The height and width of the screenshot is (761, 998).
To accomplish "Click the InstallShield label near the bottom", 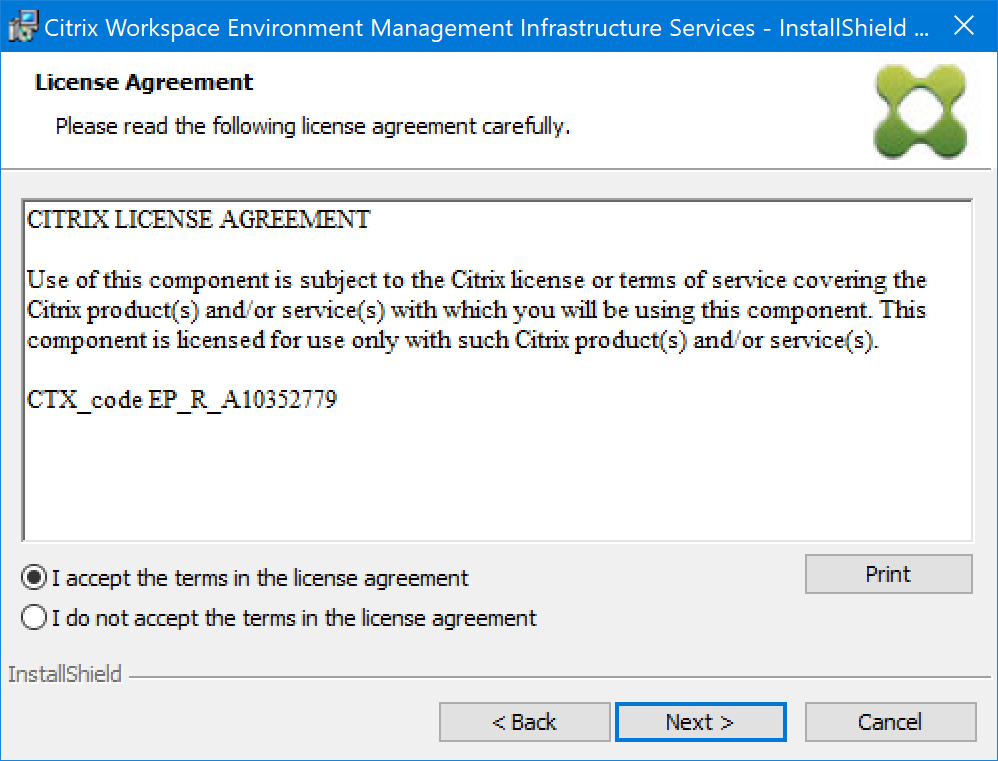I will [65, 675].
